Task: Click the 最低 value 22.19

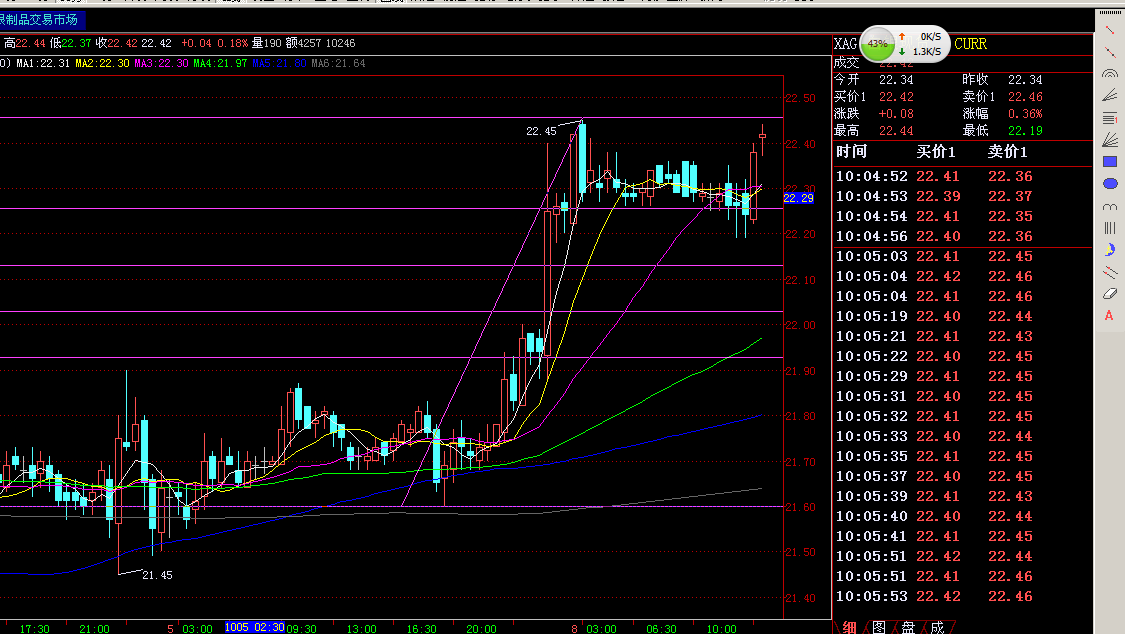Action: 1025,131
